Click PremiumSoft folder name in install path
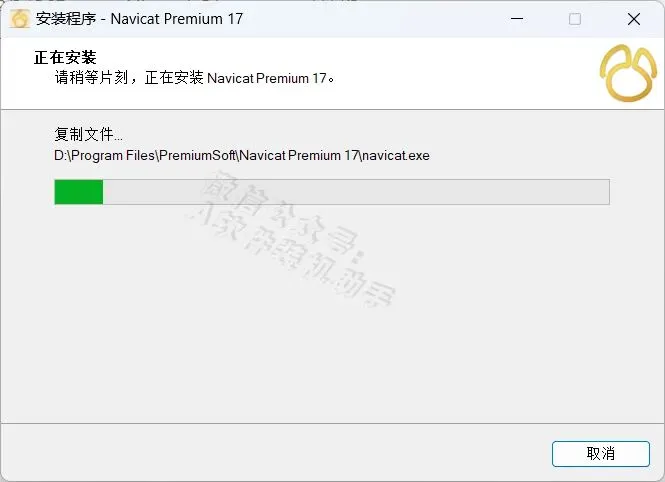Image resolution: width=665 pixels, height=482 pixels. 197,156
